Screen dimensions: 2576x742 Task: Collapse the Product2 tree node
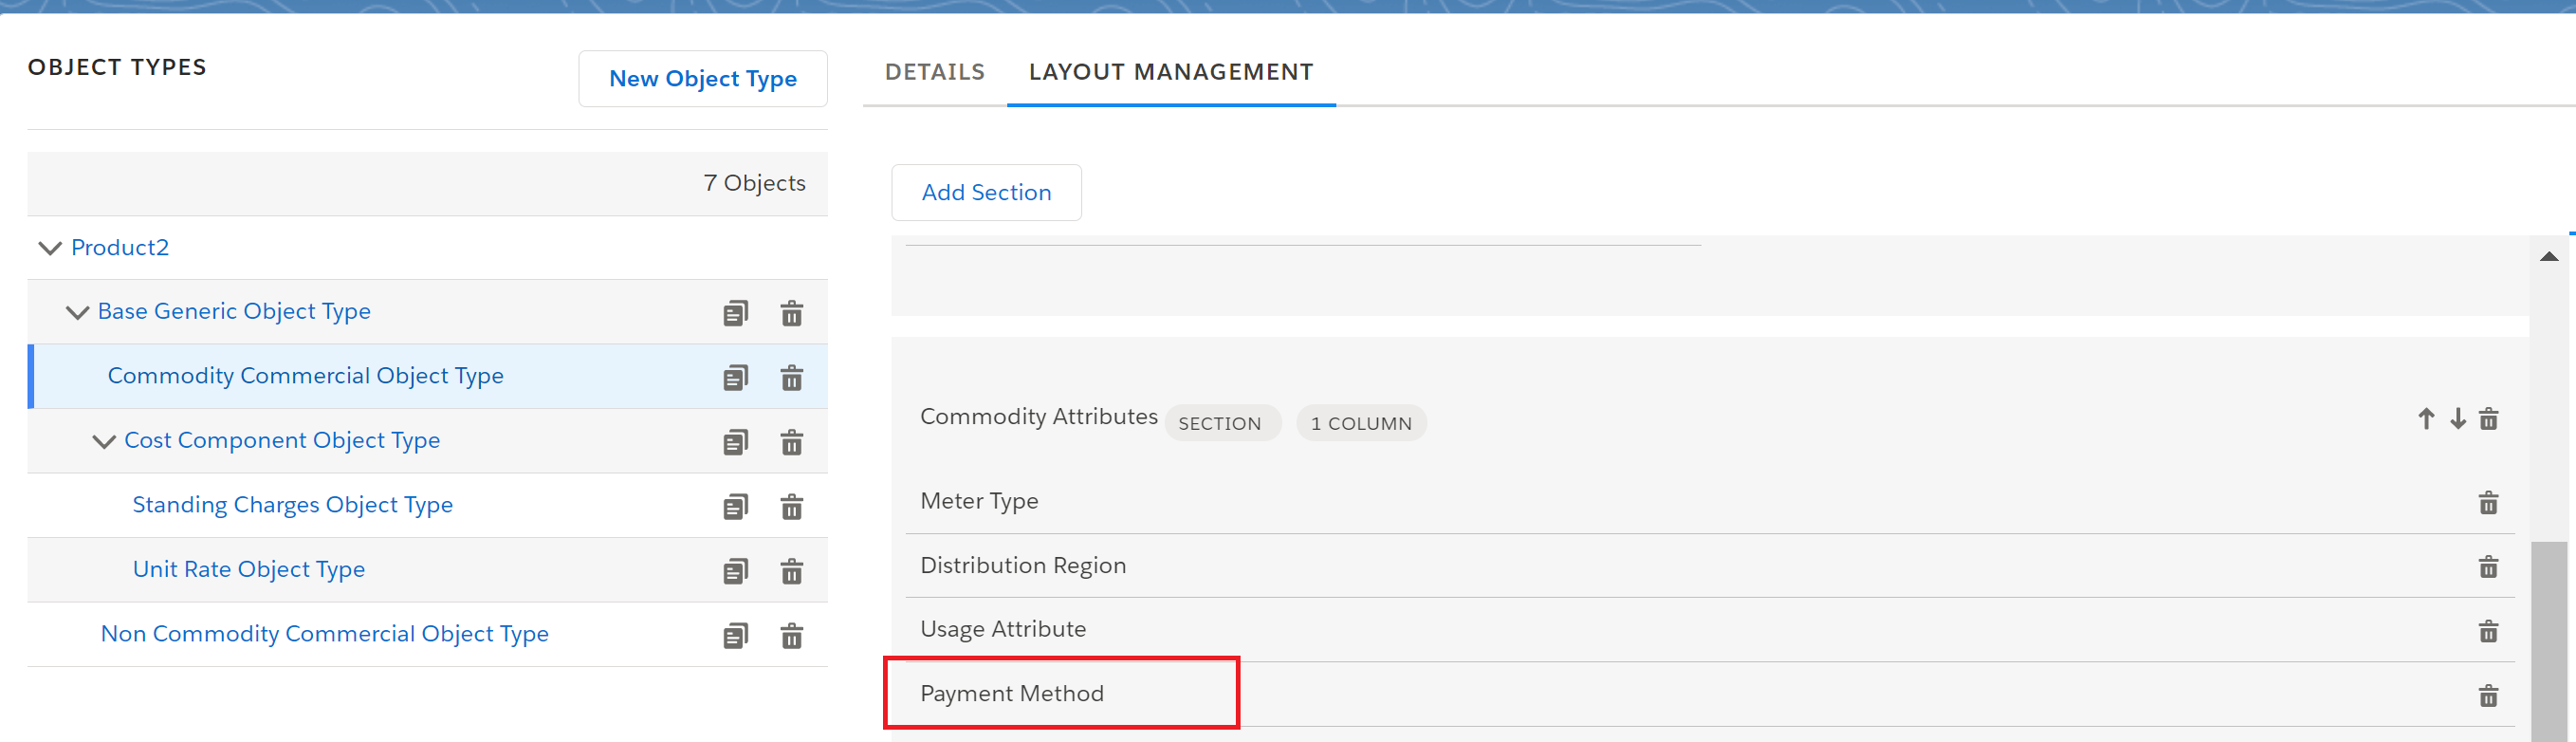50,248
